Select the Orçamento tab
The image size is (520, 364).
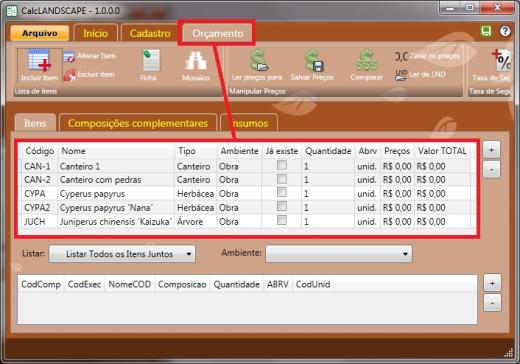(x=218, y=33)
